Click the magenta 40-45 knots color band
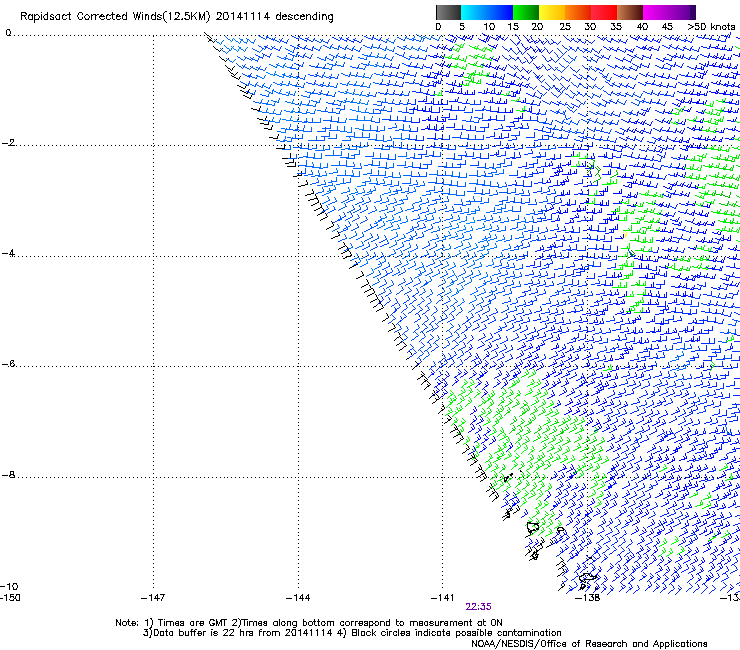 pos(656,12)
